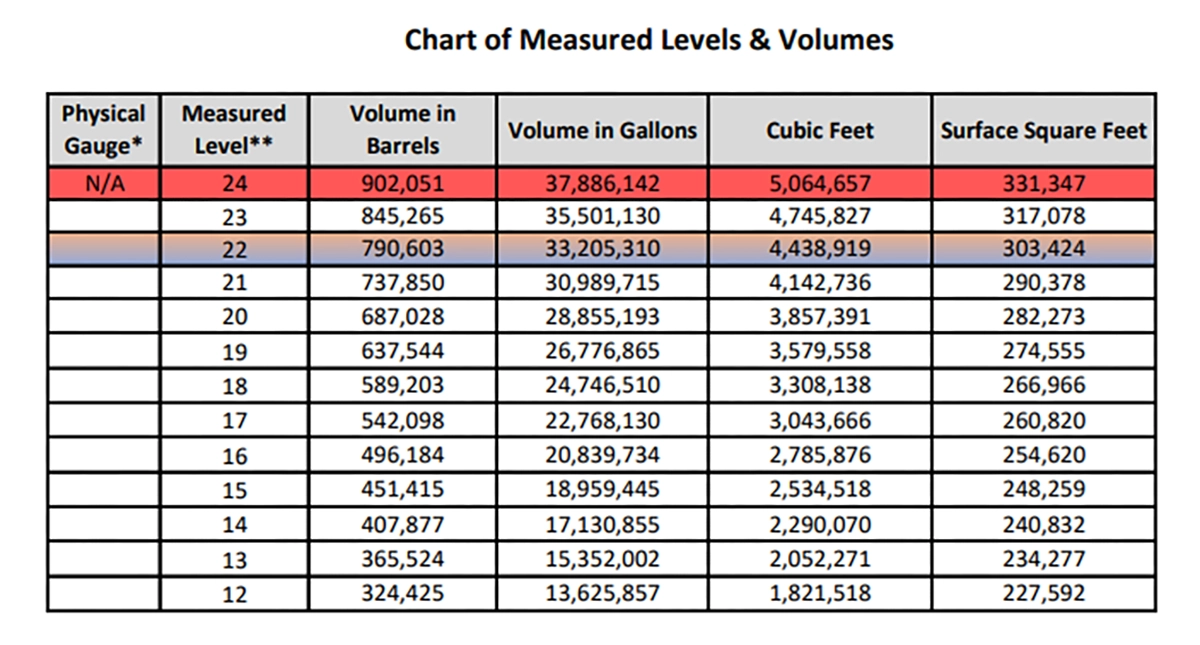The height and width of the screenshot is (645, 1200).
Task: Click barrels value '496,184'
Action: 402,455
